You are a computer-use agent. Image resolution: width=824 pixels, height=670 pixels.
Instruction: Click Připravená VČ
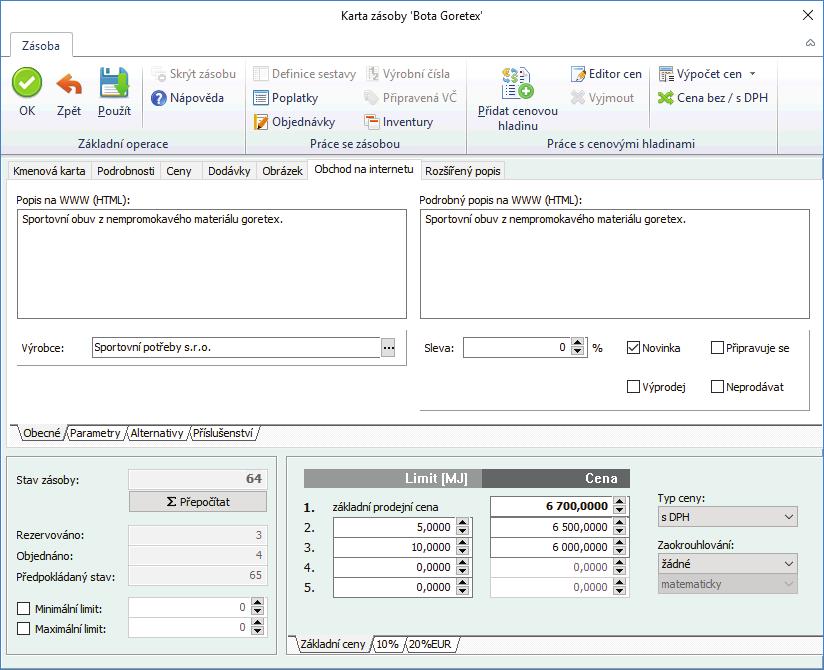tap(410, 98)
